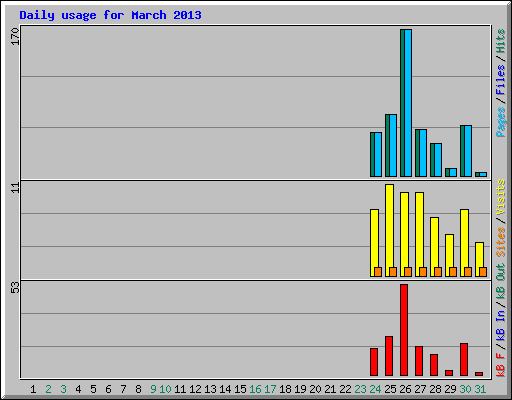The width and height of the screenshot is (512, 400).
Task: Click the 'Sites' legend label
Action: pyautogui.click(x=501, y=242)
